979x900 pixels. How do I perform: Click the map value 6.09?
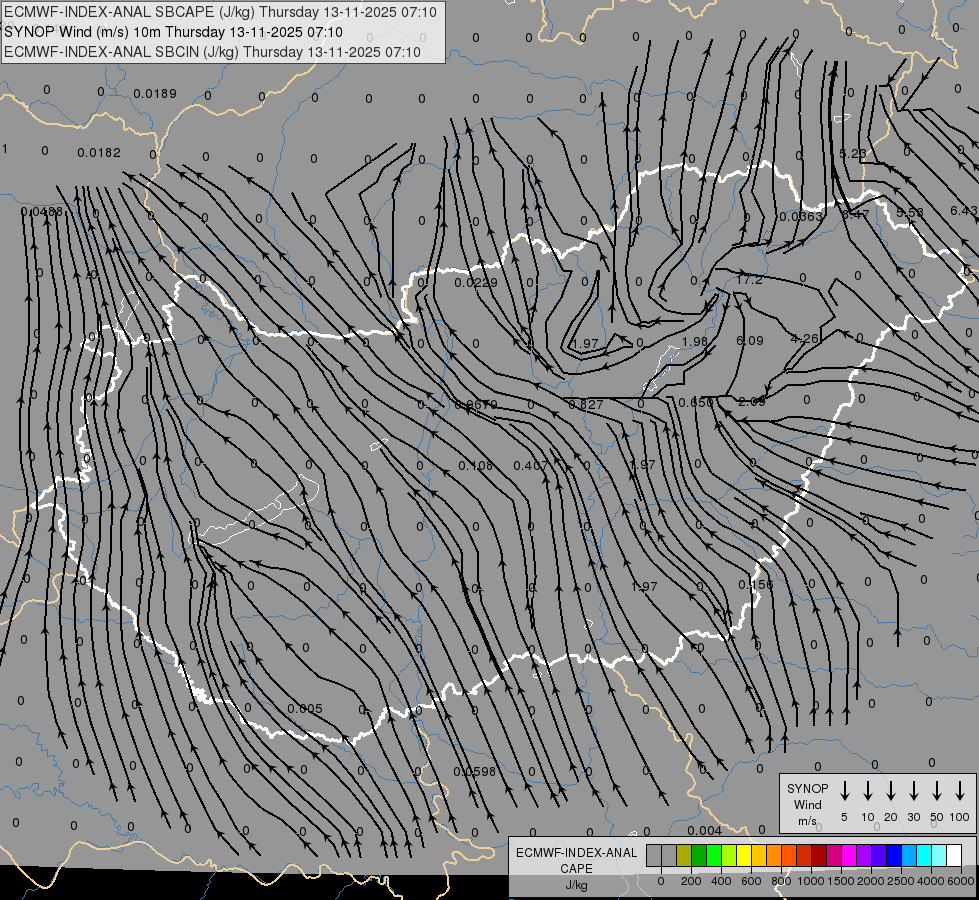click(750, 340)
